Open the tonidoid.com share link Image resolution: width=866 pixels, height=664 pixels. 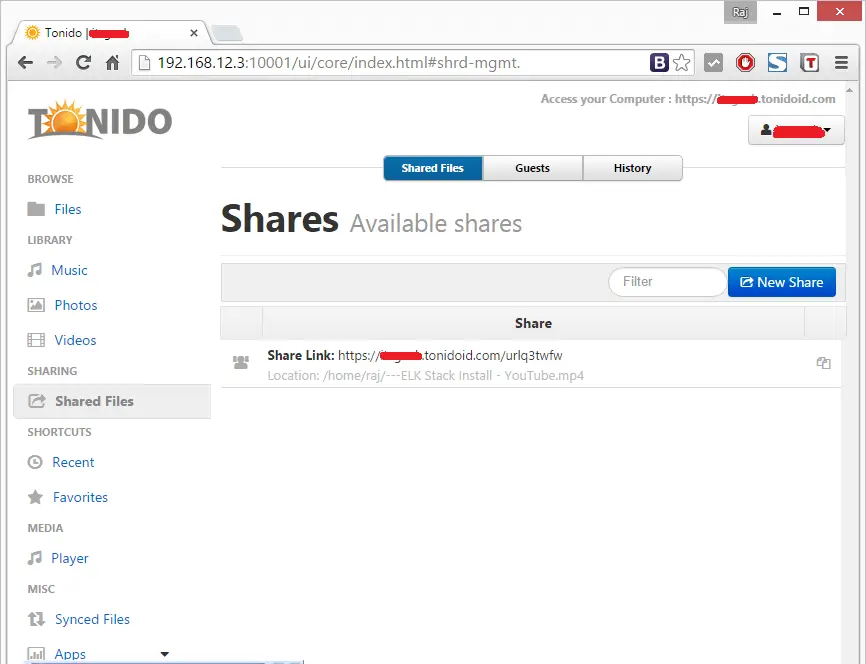tap(450, 355)
